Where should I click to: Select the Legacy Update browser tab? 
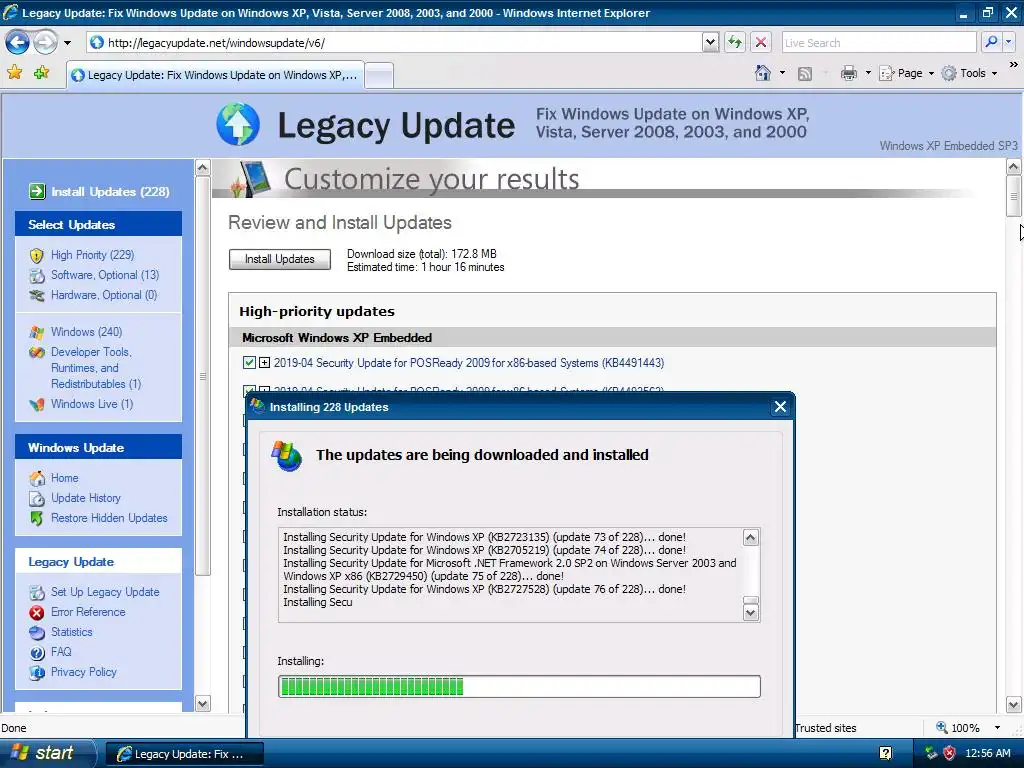(215, 75)
